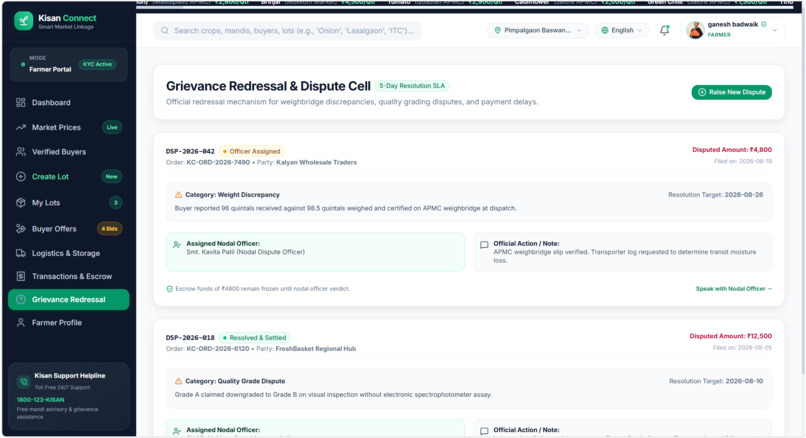Click dispute ID DSP-2026-042
The width and height of the screenshot is (806, 438).
(x=190, y=151)
